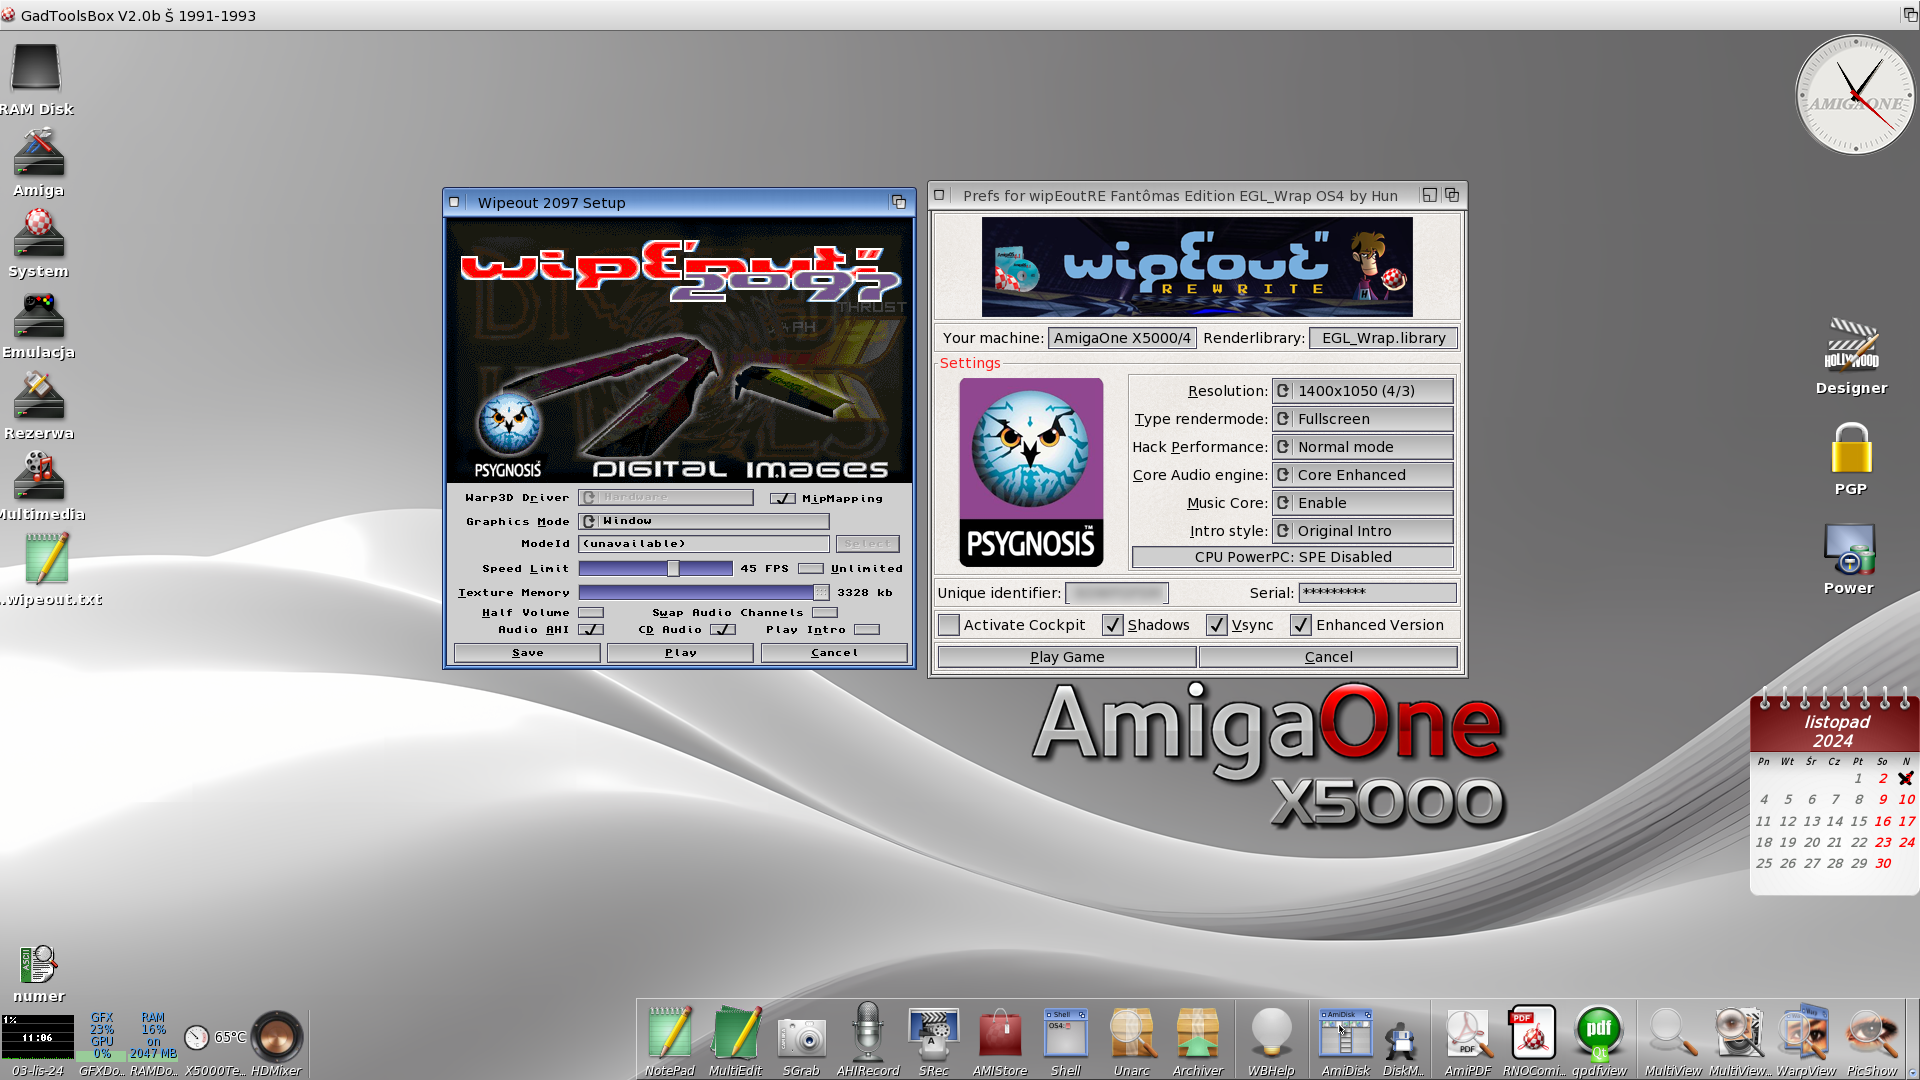Open WBHelp lightbulb in the dock
Viewport: 1920px width, 1080px height.
click(x=1271, y=1032)
